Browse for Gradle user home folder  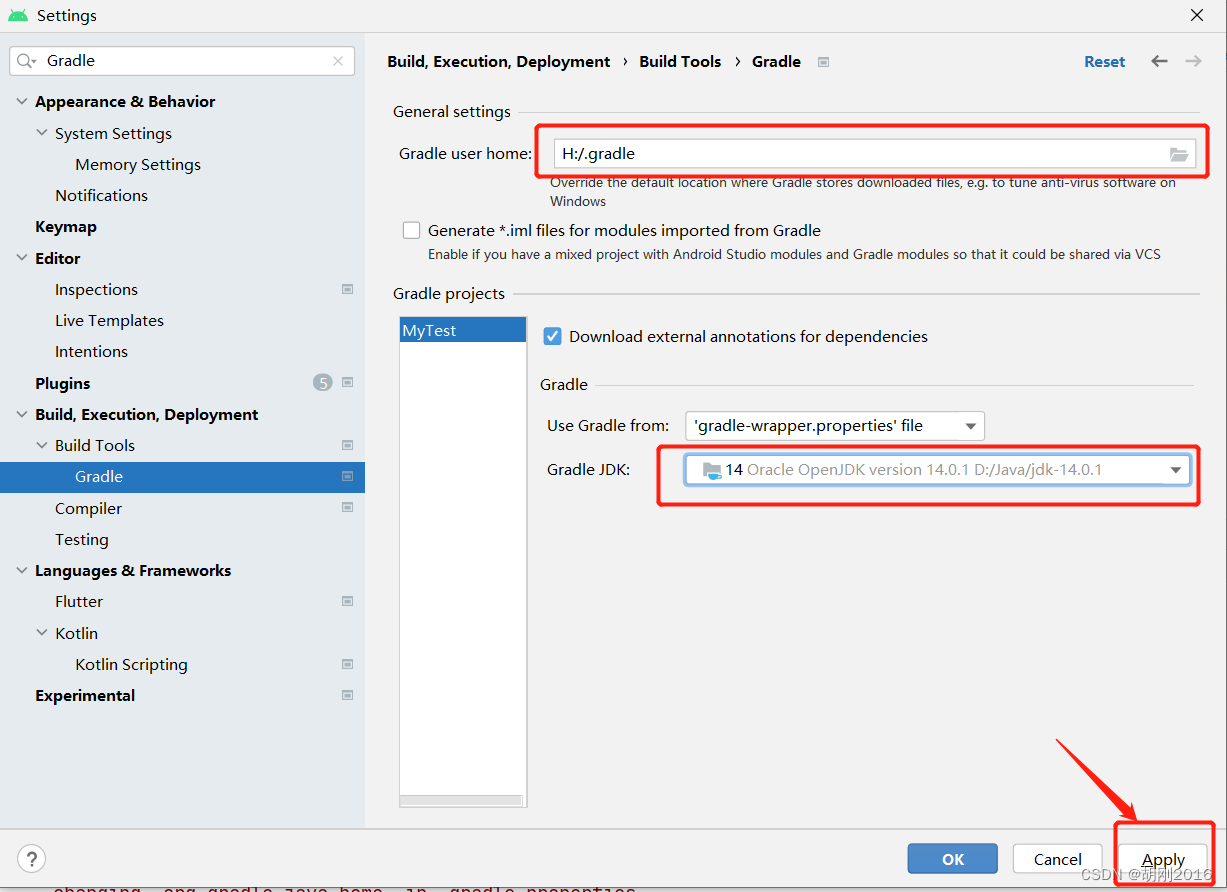click(x=1179, y=154)
